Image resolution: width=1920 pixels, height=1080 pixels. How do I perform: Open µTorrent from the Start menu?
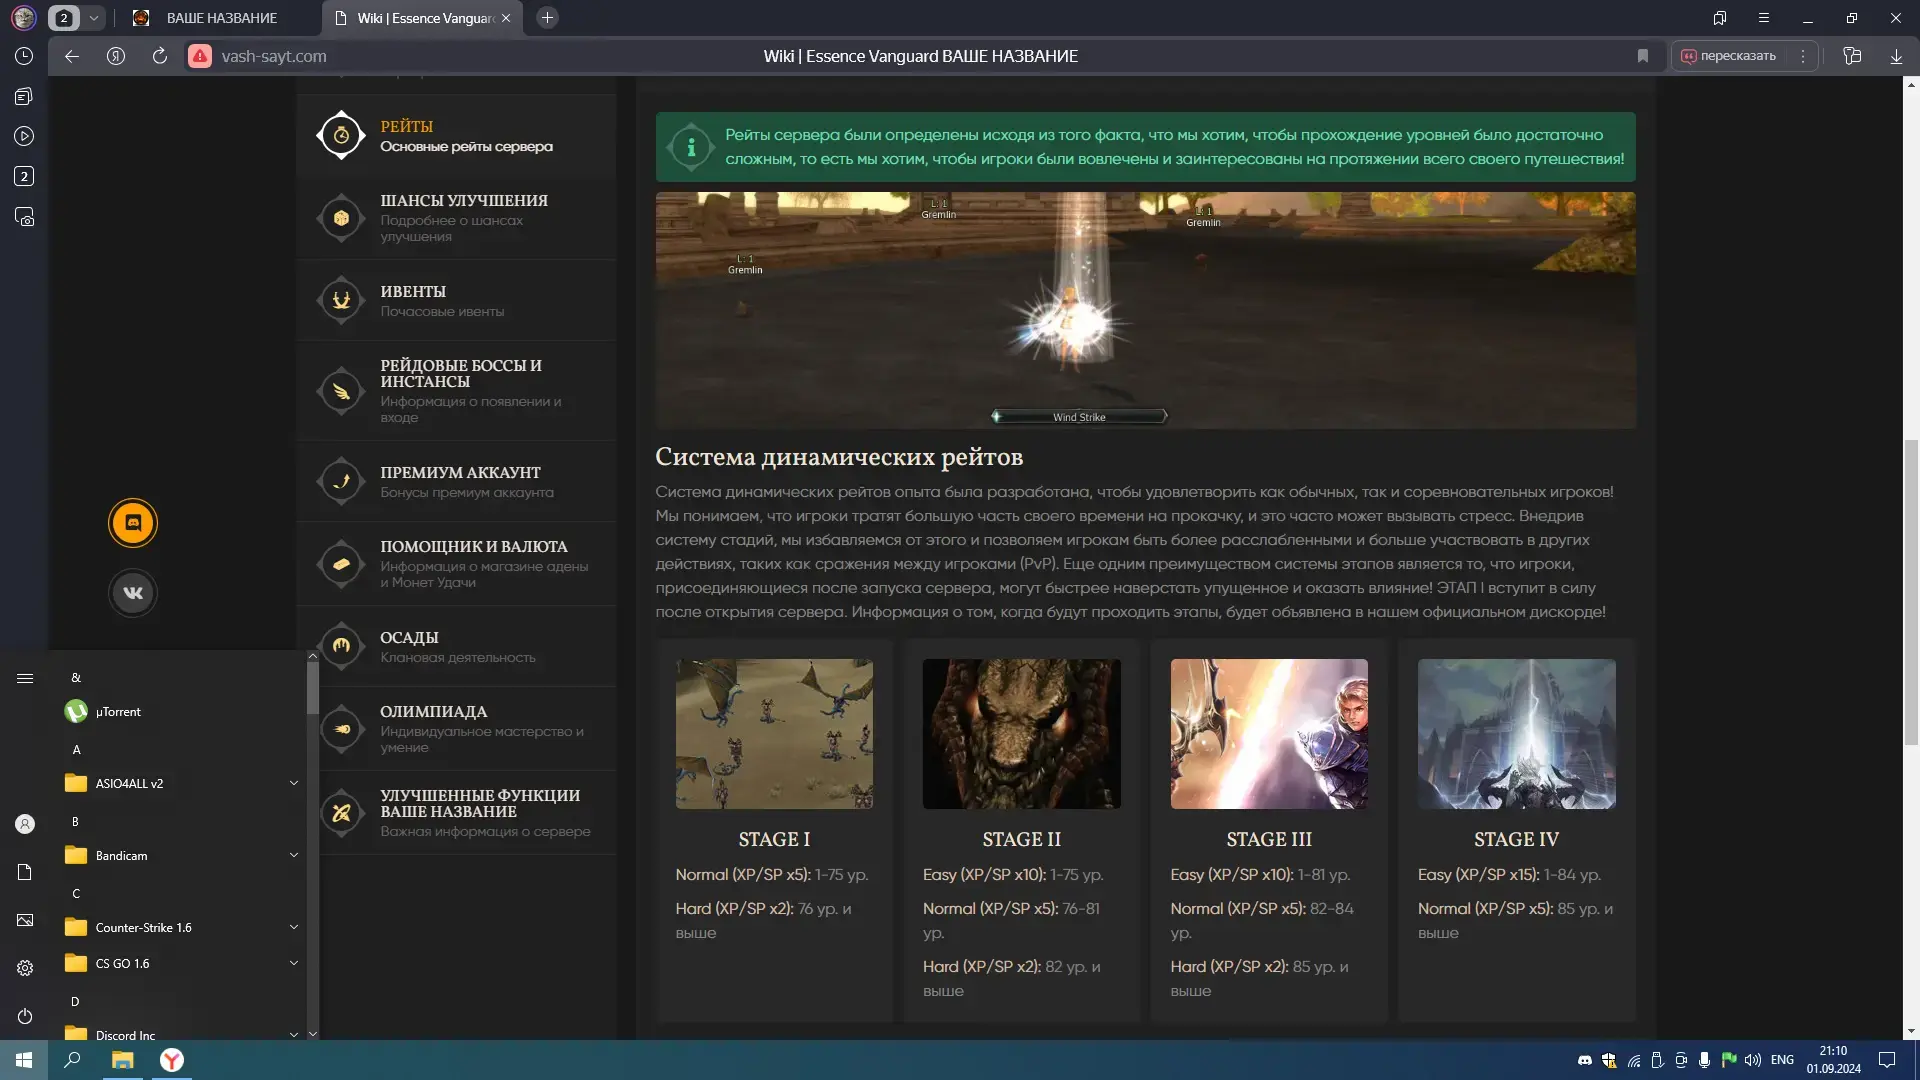click(x=180, y=712)
